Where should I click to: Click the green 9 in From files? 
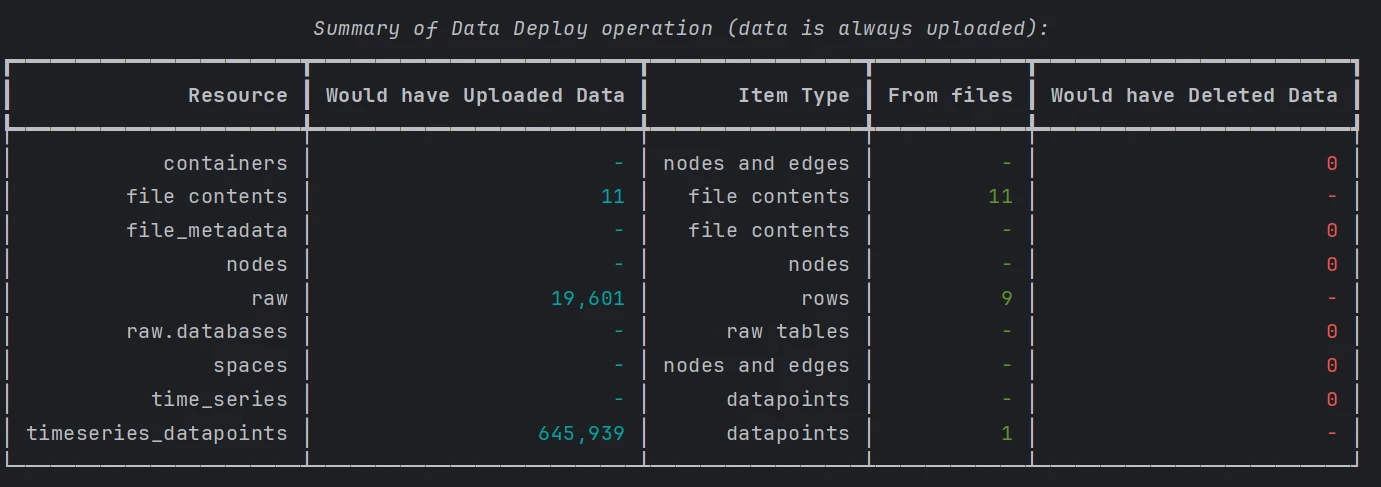(1006, 298)
